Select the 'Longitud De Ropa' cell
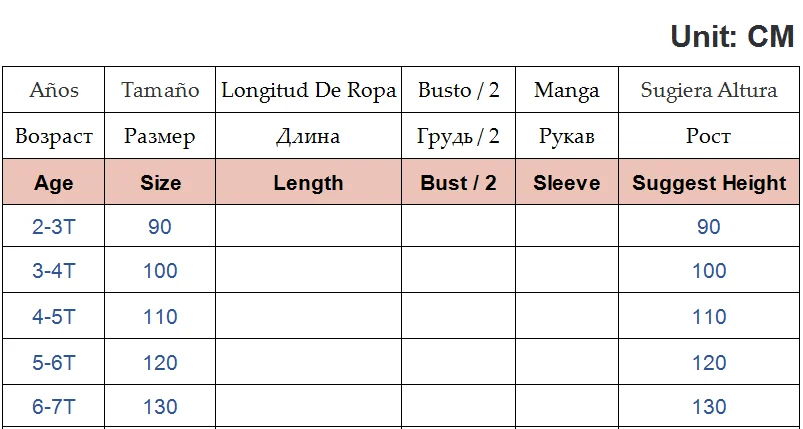The image size is (803, 429). [x=308, y=90]
